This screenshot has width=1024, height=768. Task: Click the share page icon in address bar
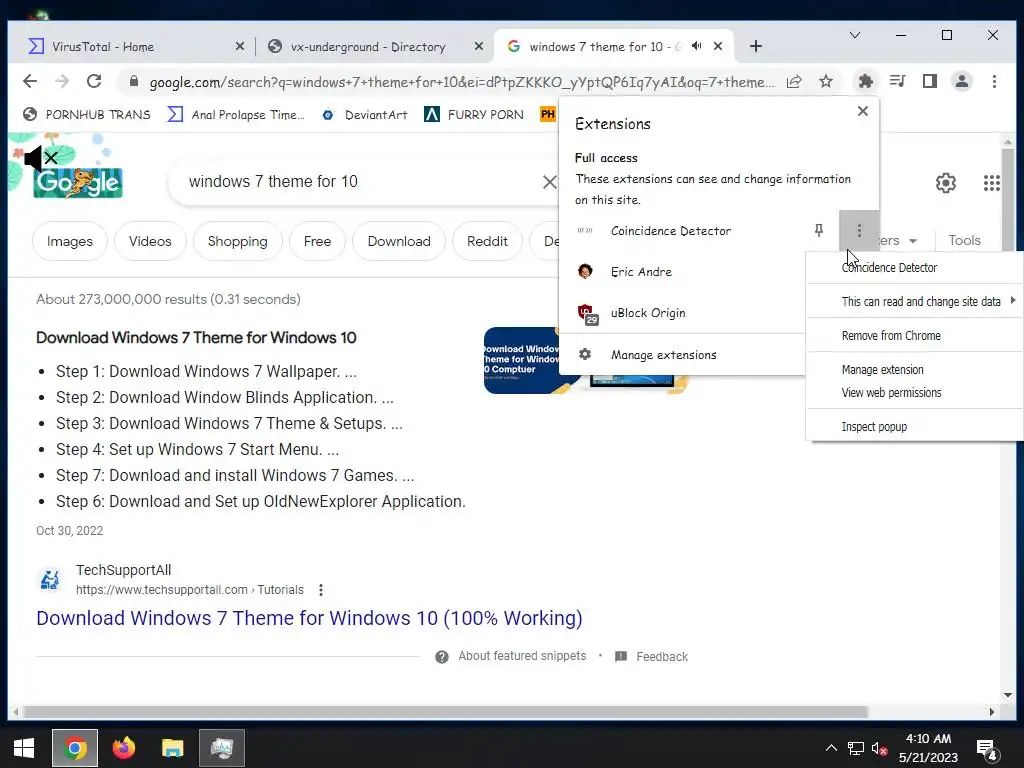coord(794,82)
